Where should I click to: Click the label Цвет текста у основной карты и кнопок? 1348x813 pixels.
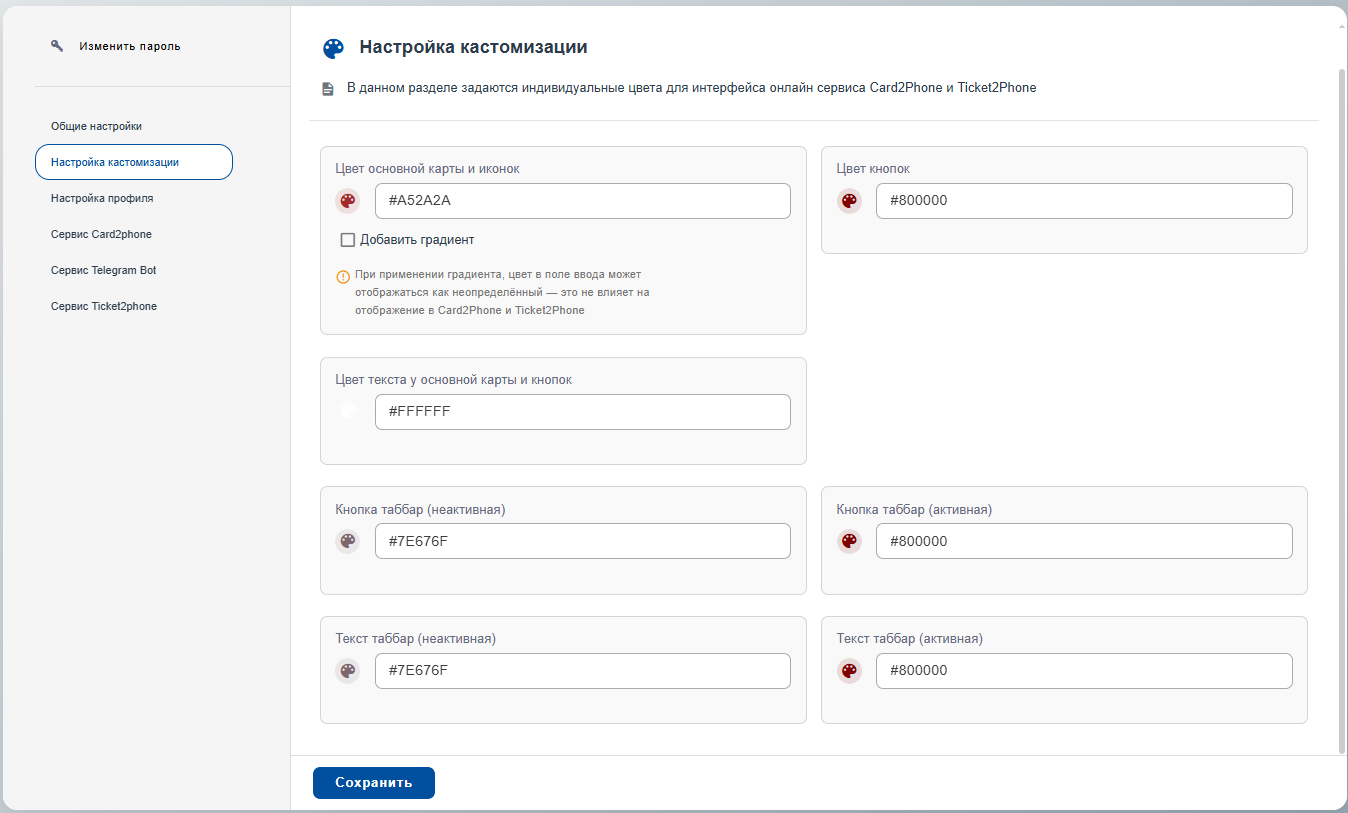pos(454,380)
